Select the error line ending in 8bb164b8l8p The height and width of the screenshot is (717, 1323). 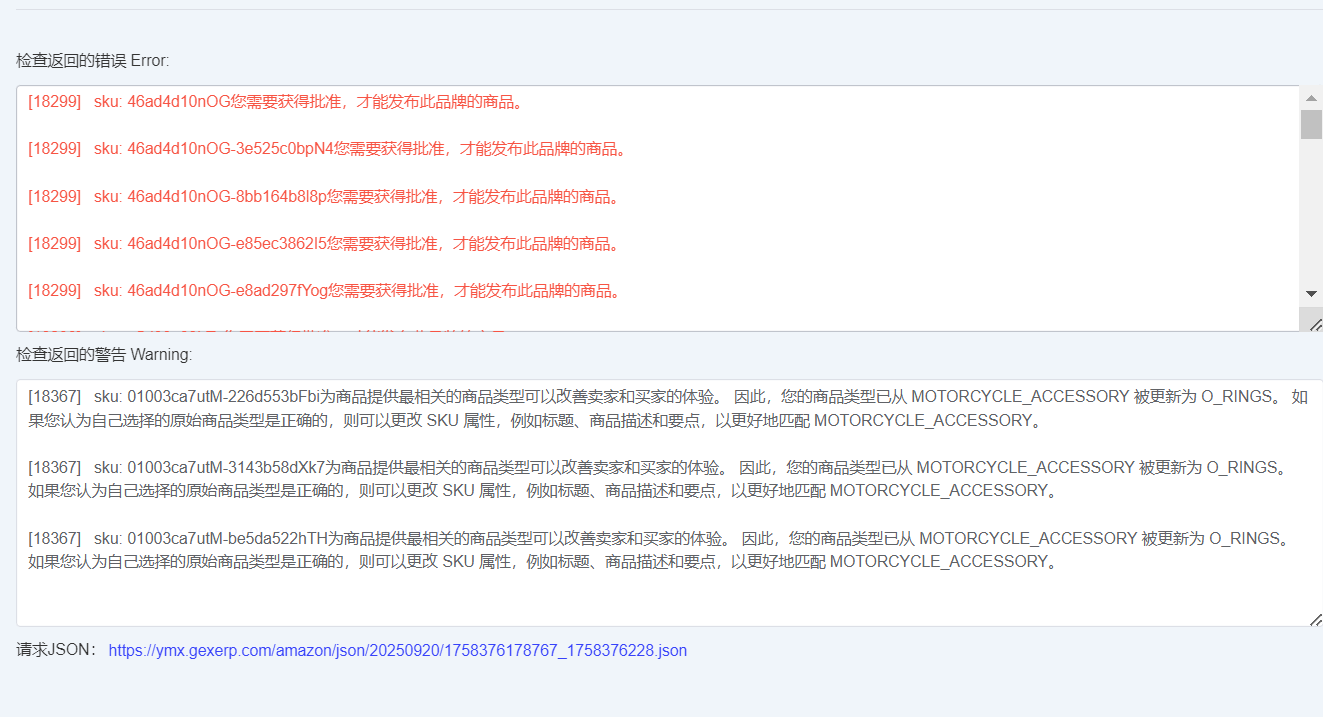(x=323, y=197)
